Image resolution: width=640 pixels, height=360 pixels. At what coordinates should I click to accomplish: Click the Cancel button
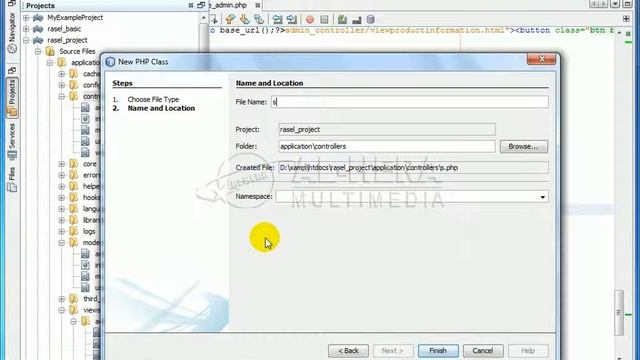click(483, 351)
